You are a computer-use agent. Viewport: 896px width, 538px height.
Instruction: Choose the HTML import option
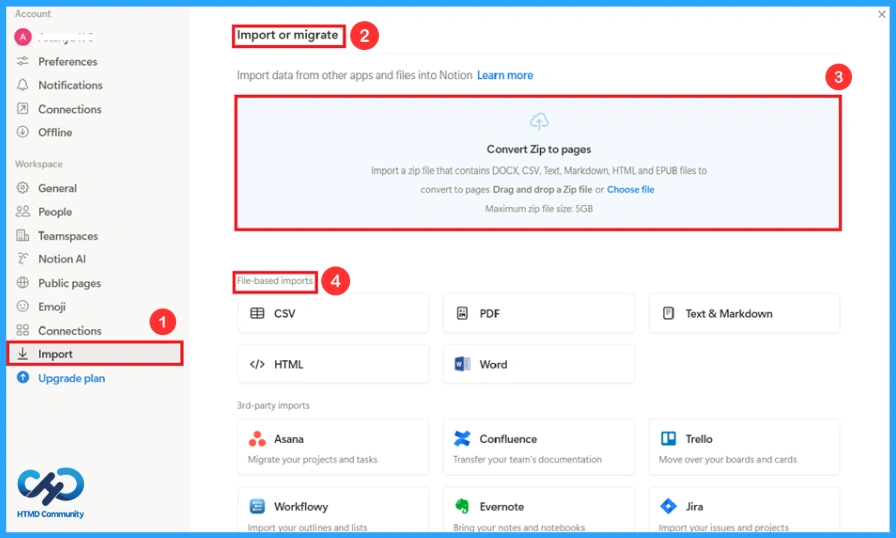tap(333, 364)
